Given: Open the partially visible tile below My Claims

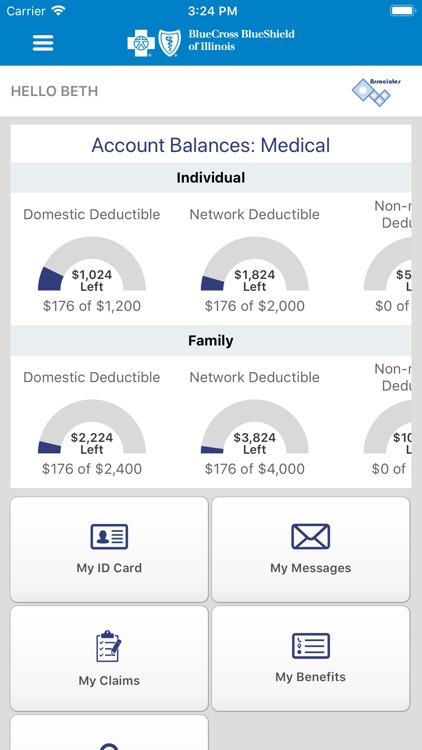Looking at the screenshot, I should [109, 732].
